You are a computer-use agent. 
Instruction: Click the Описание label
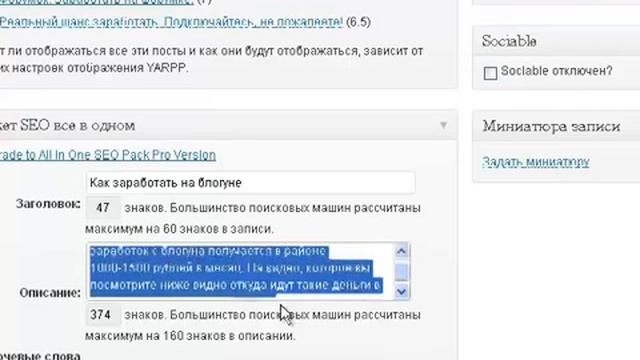click(x=50, y=293)
